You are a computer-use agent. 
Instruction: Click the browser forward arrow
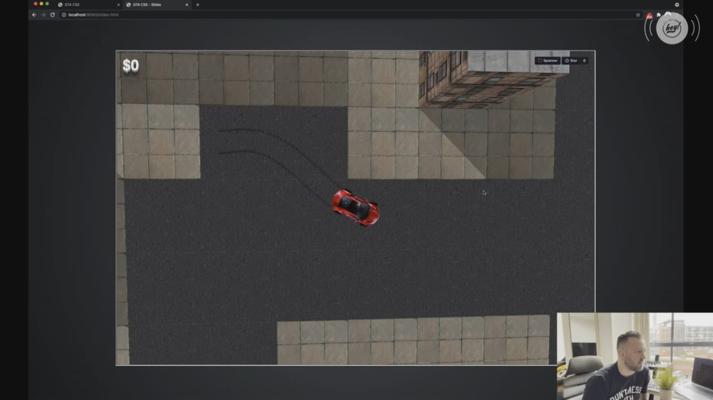pyautogui.click(x=43, y=15)
